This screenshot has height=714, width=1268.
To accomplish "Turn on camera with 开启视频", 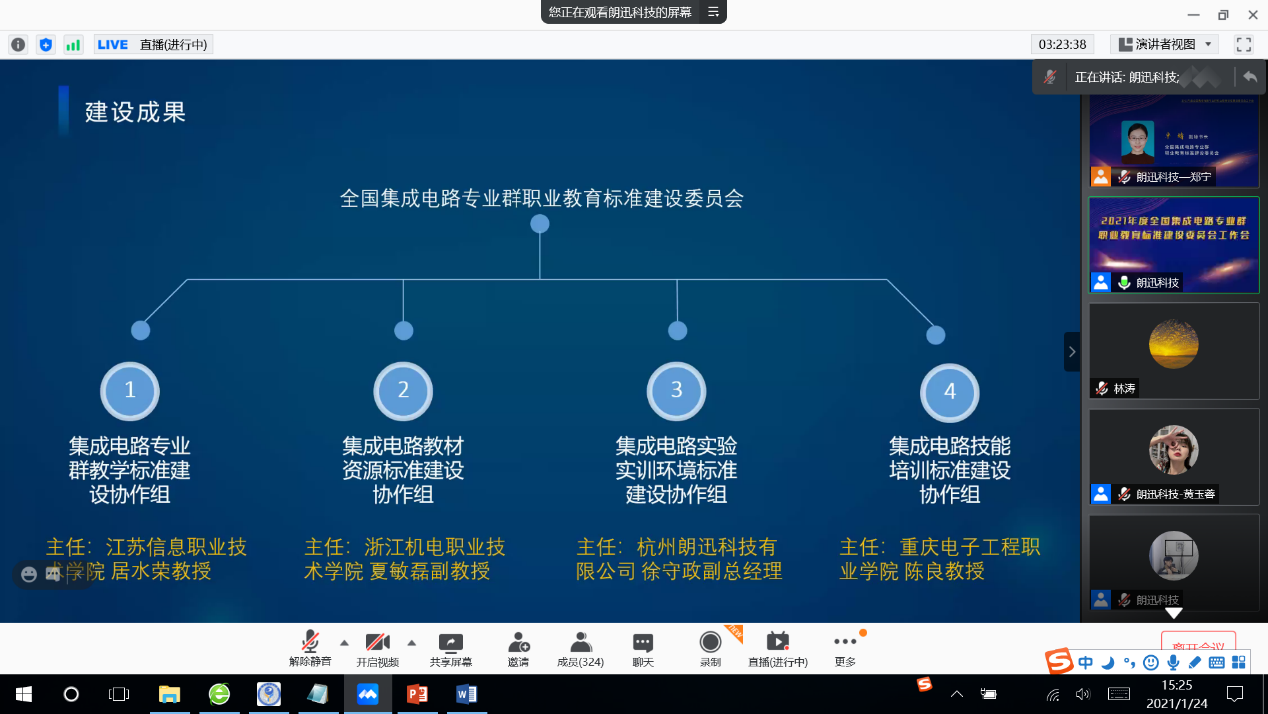I will coord(377,643).
